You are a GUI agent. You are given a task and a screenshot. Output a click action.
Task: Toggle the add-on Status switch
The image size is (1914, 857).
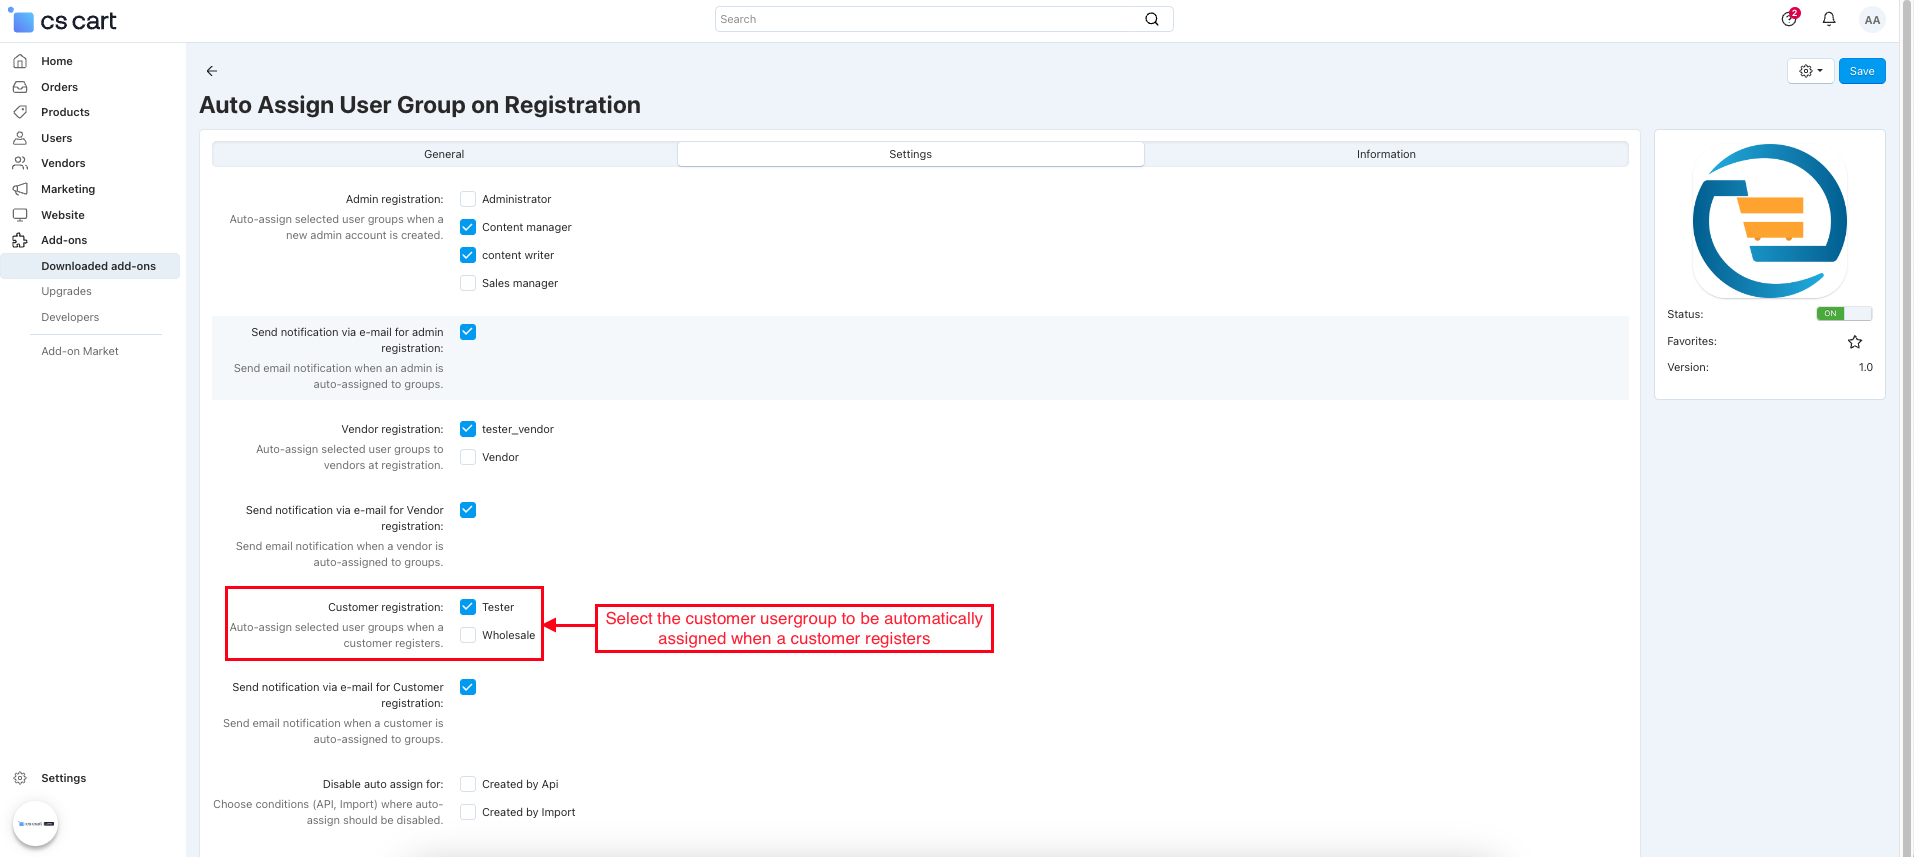click(1843, 314)
